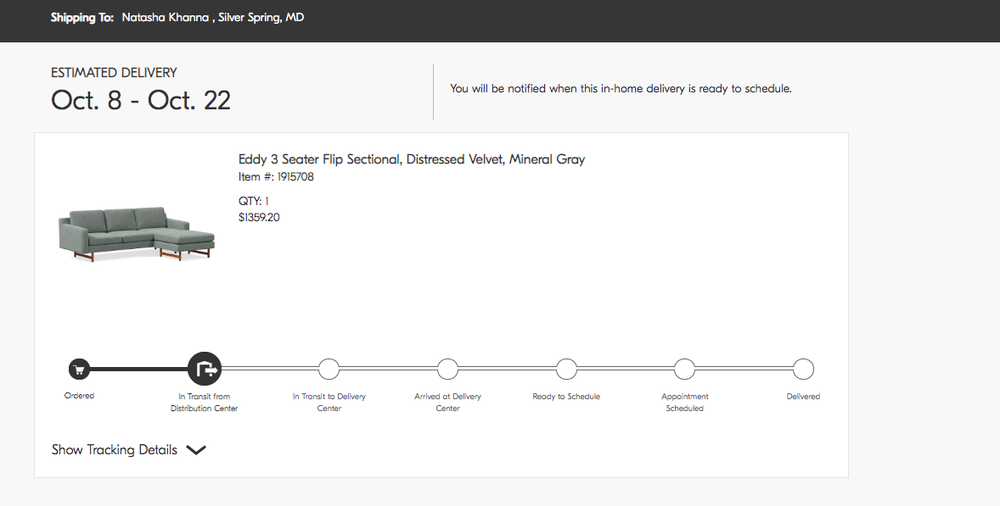Screen dimensions: 1000x506
Task: Click the Show Tracking Details text
Action: (x=114, y=450)
